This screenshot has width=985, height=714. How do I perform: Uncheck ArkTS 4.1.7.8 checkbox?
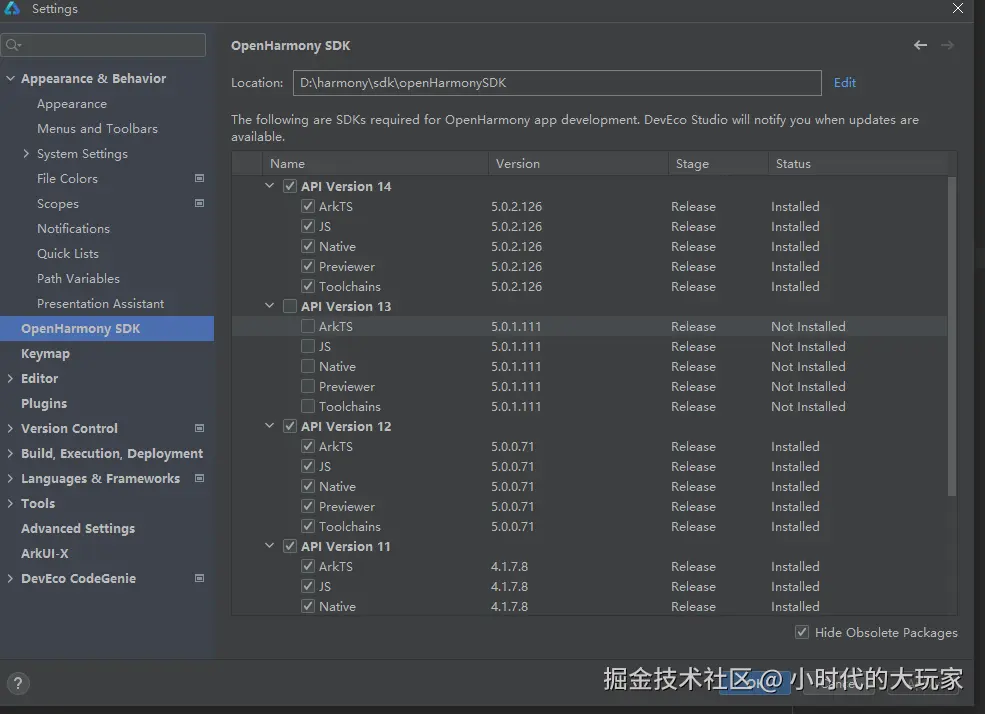point(308,566)
